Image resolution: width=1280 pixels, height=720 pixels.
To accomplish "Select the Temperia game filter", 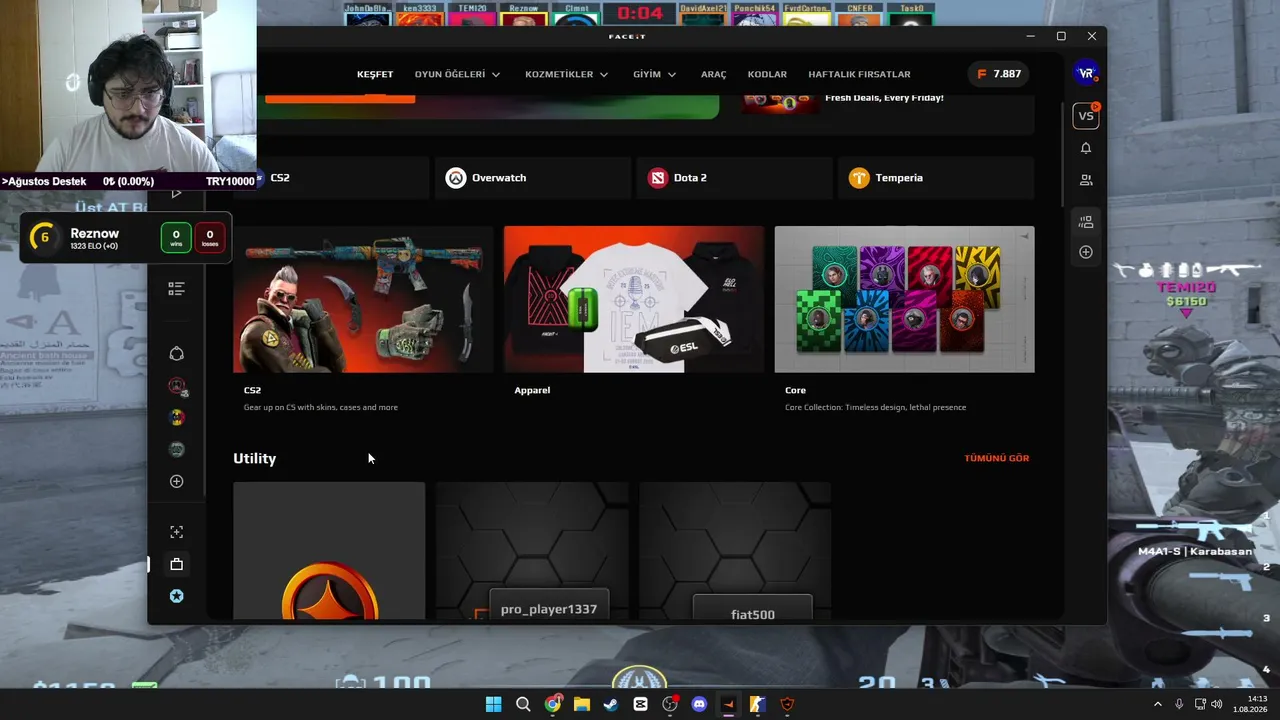I will [936, 178].
